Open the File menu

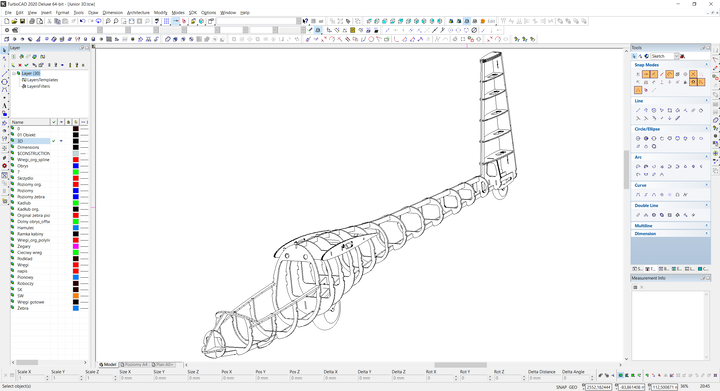click(8, 13)
